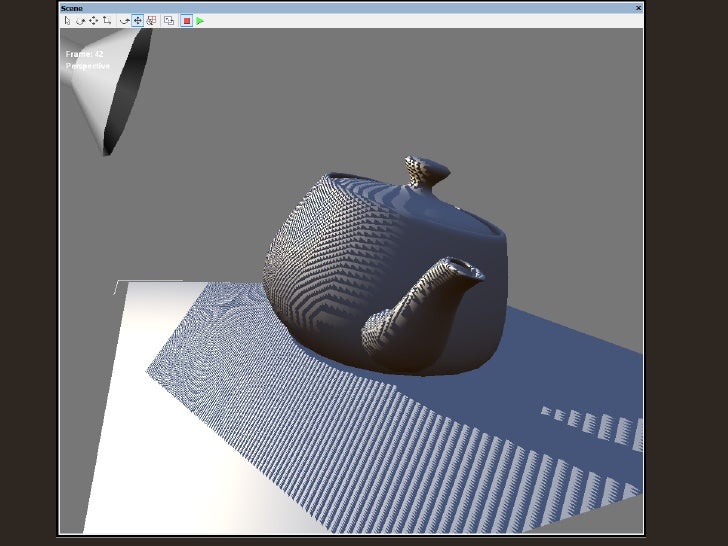This screenshot has width=728, height=546.
Task: Click the camera orbit tool
Action: click(x=125, y=20)
